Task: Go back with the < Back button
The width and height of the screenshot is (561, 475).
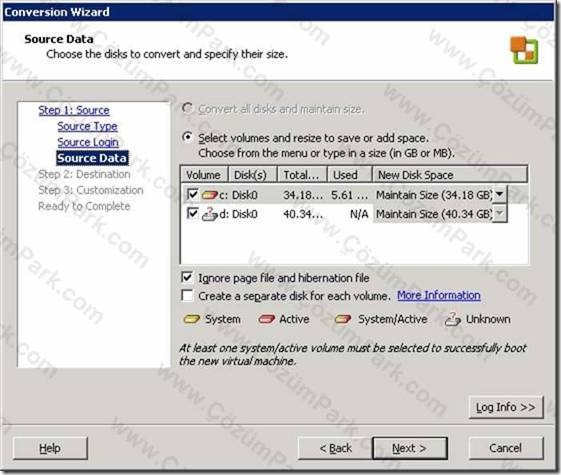Action: pos(335,448)
